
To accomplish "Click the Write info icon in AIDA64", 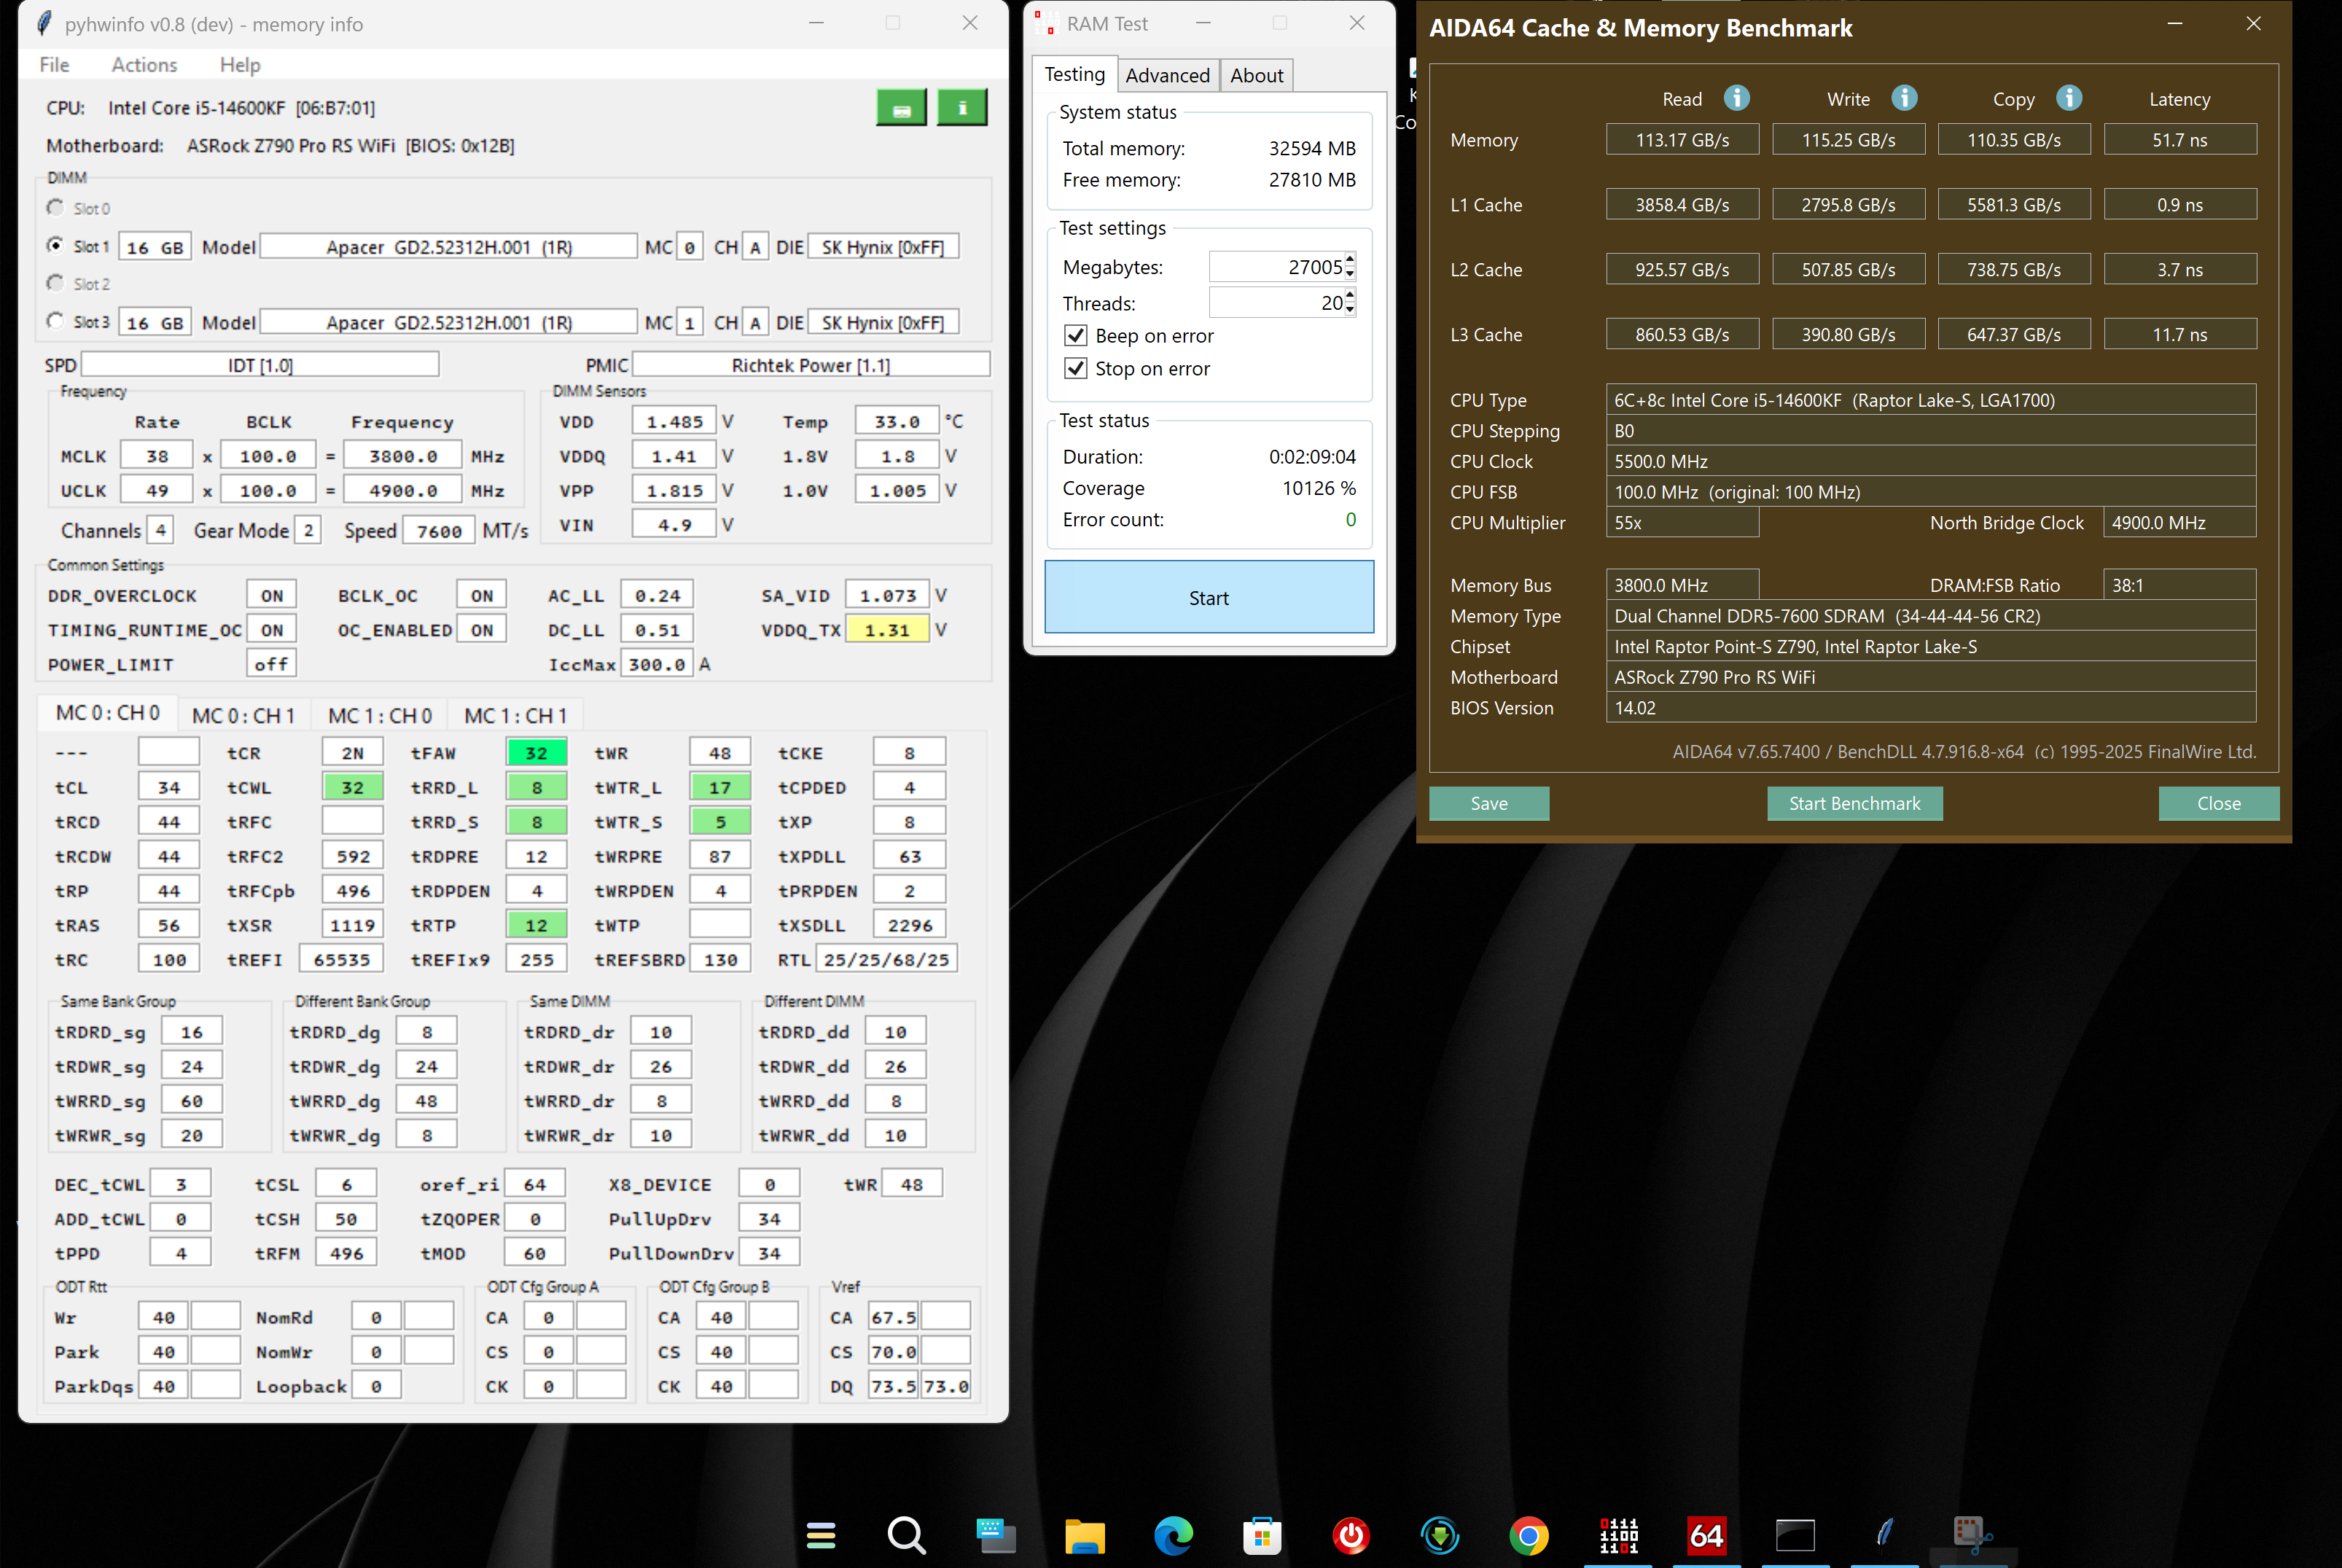I will tap(1904, 98).
